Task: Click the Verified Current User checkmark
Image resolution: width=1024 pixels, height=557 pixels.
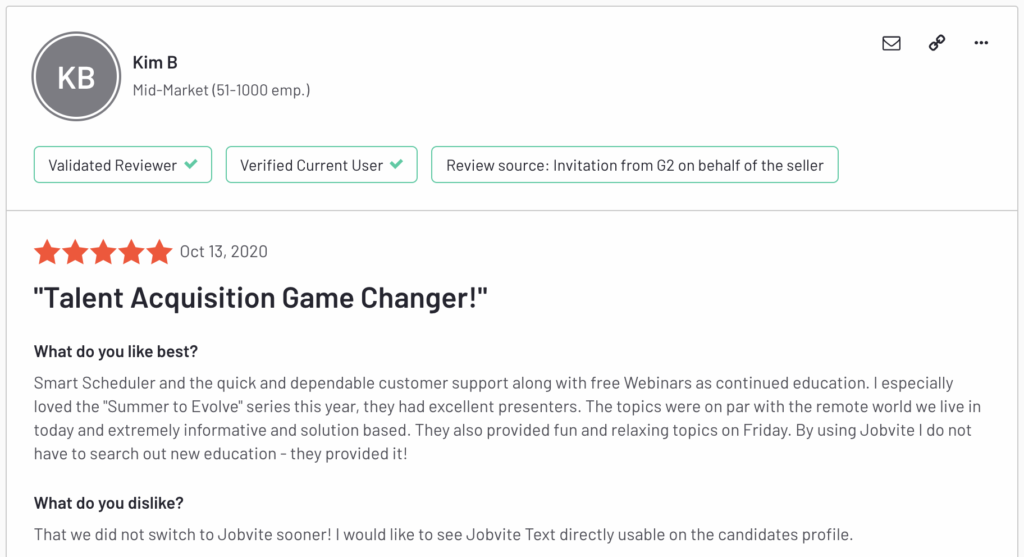Action: click(x=396, y=165)
